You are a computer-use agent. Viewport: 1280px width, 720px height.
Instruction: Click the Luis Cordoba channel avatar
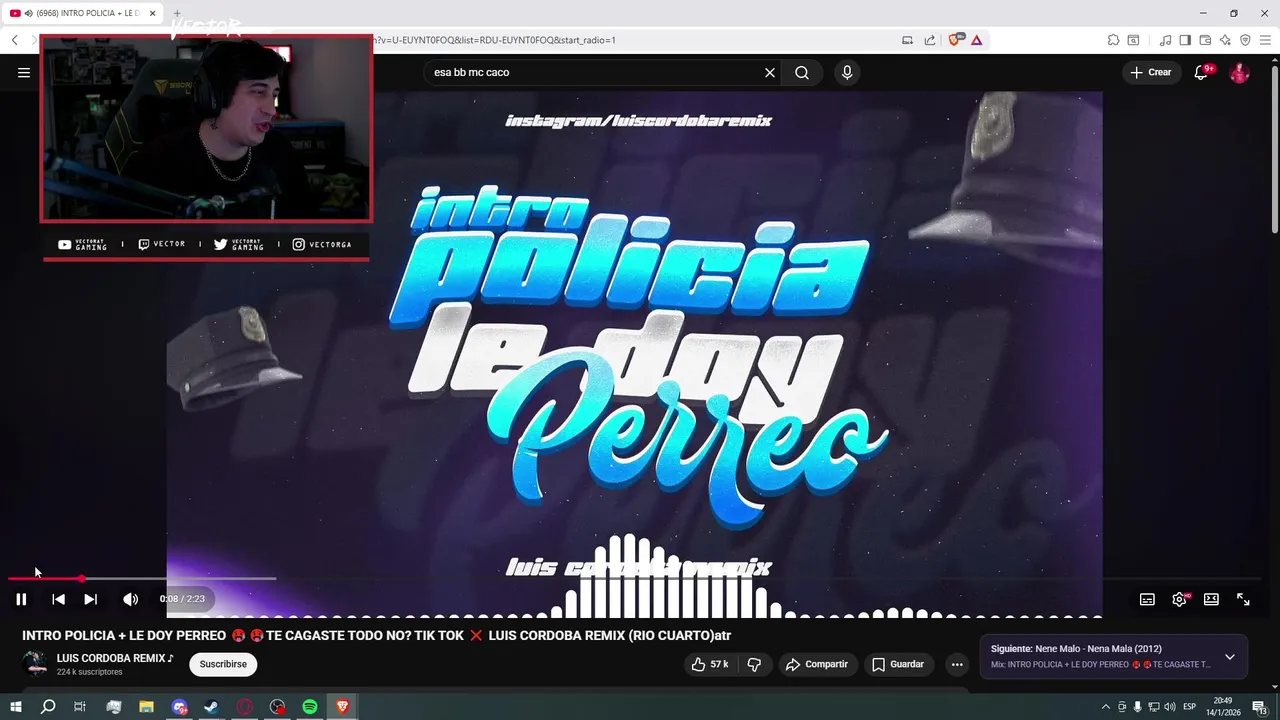tap(35, 663)
